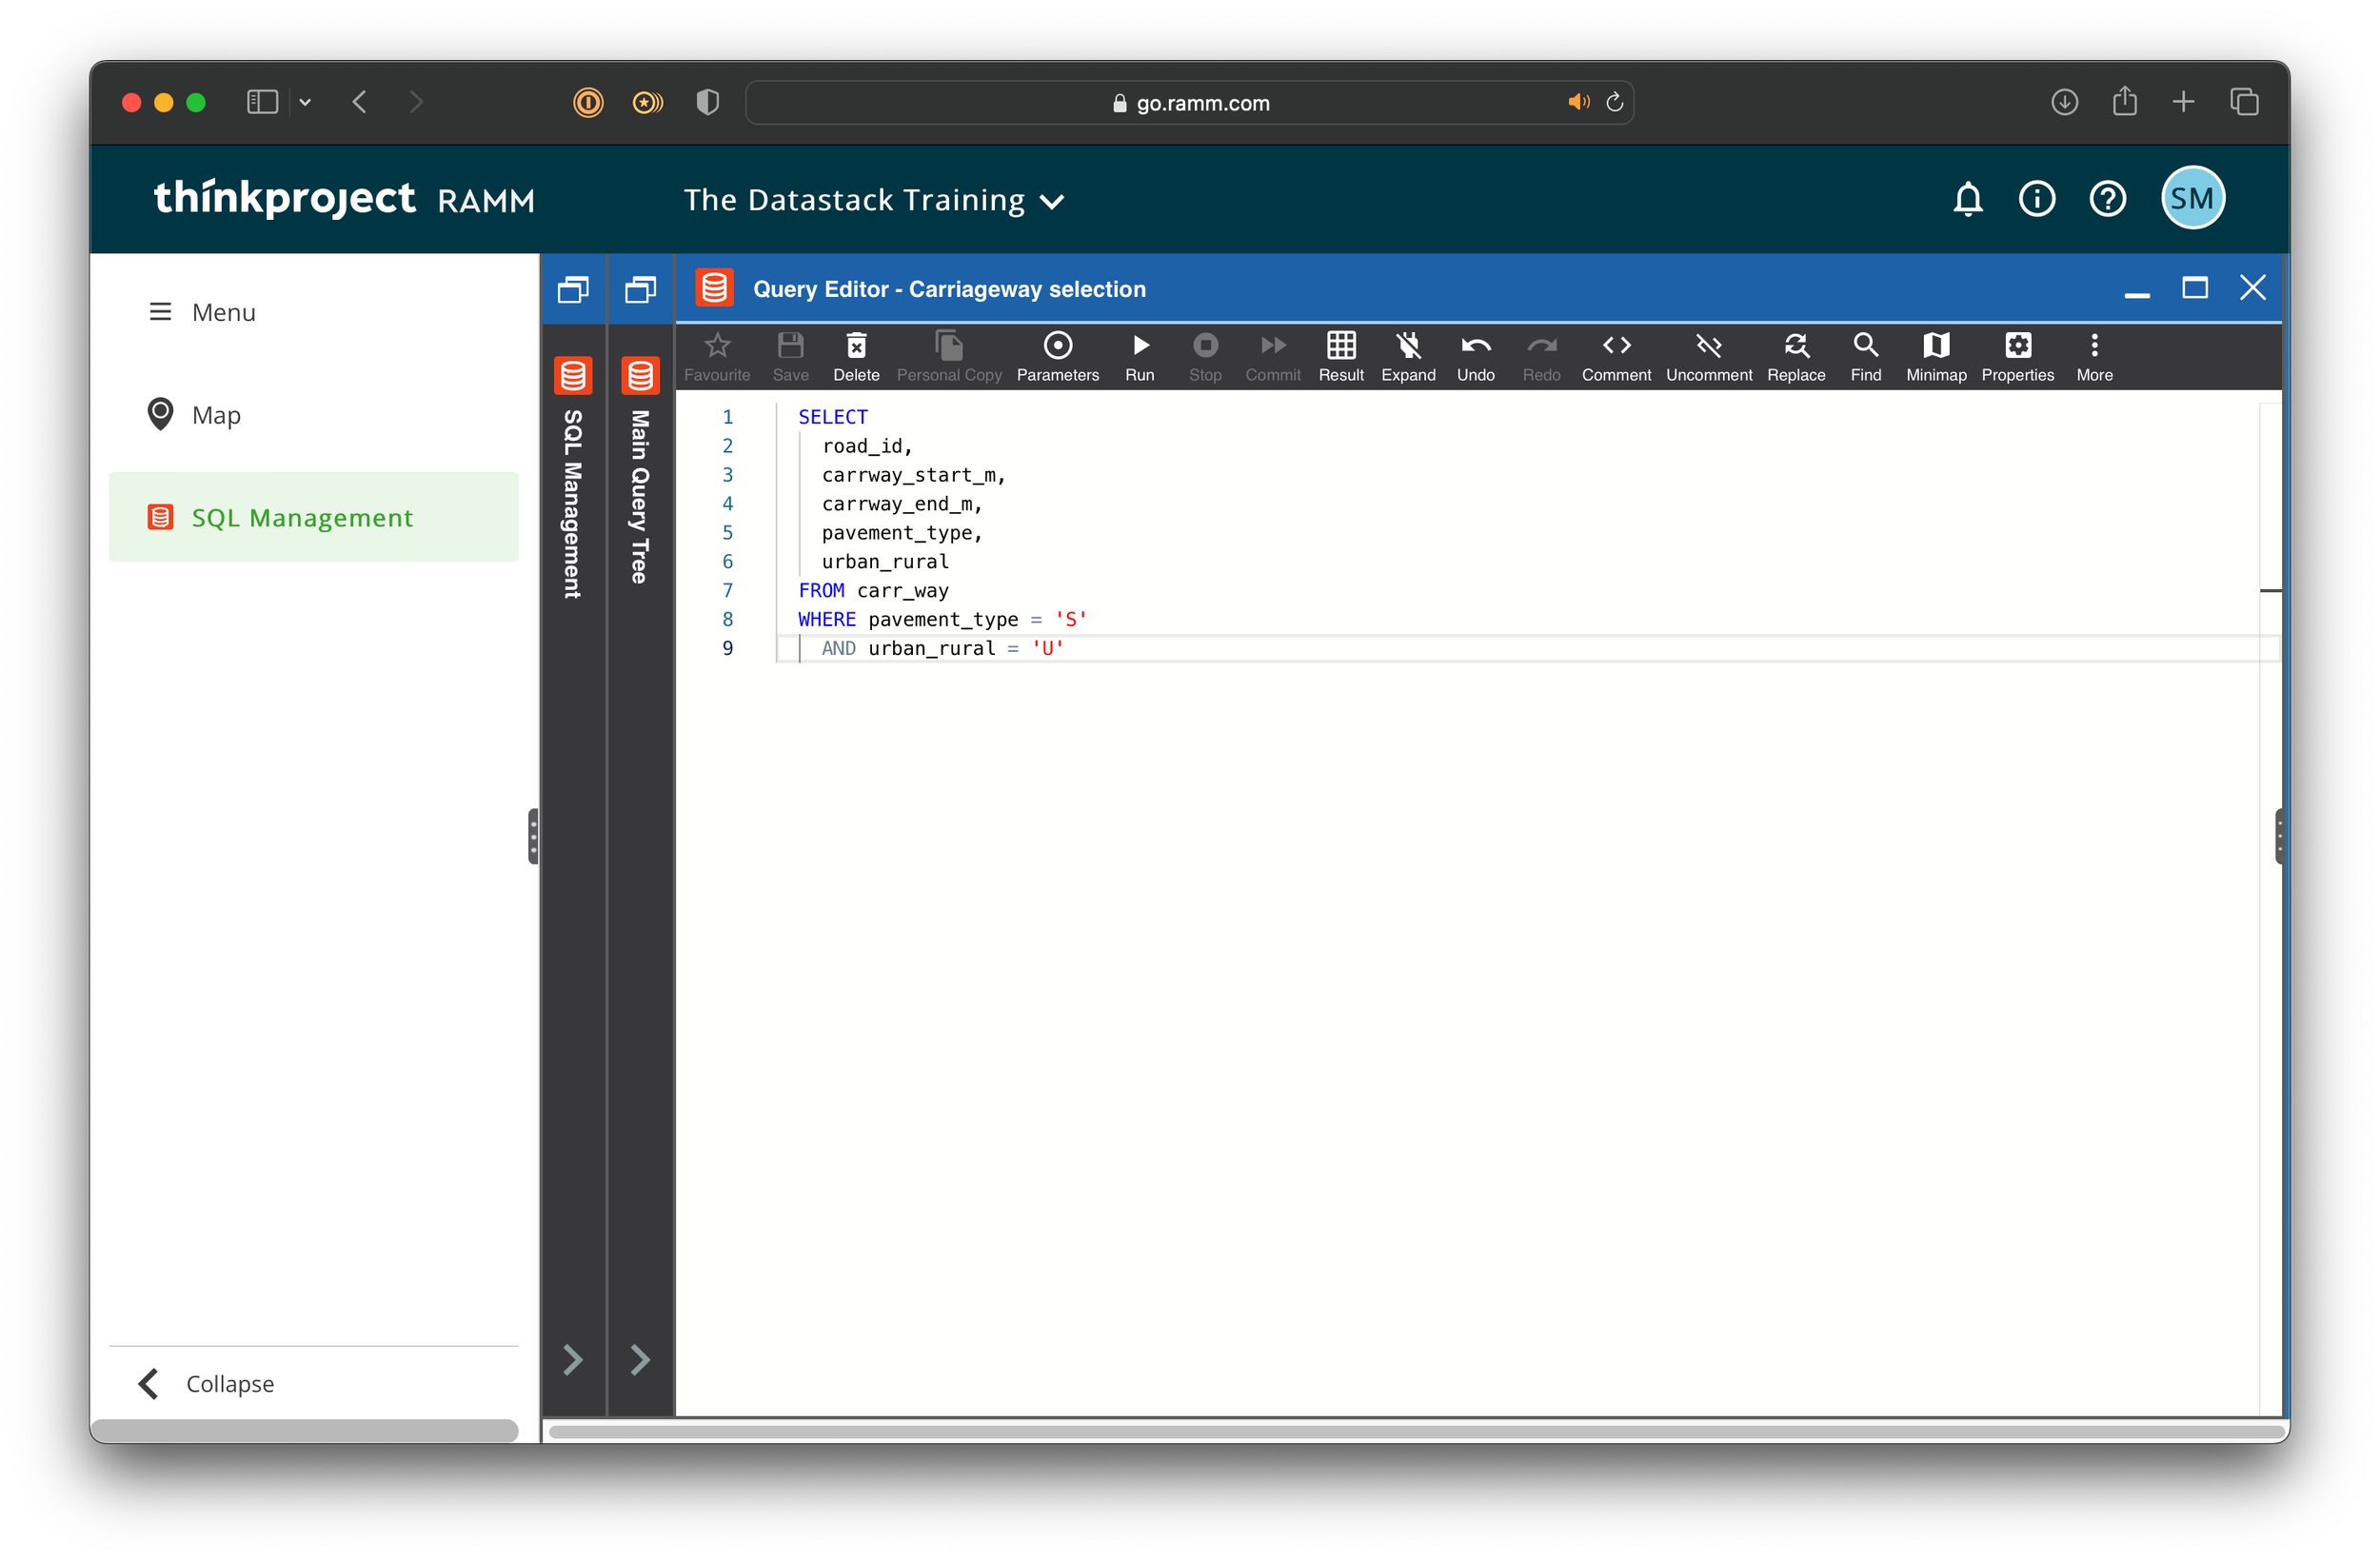This screenshot has height=1562, width=2380.
Task: Save the current query
Action: [790, 355]
